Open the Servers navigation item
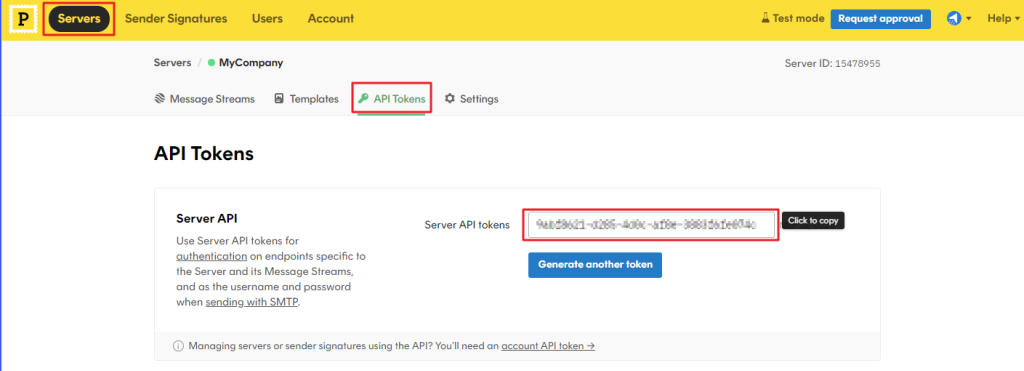Viewport: 1024px width, 371px height. [79, 19]
